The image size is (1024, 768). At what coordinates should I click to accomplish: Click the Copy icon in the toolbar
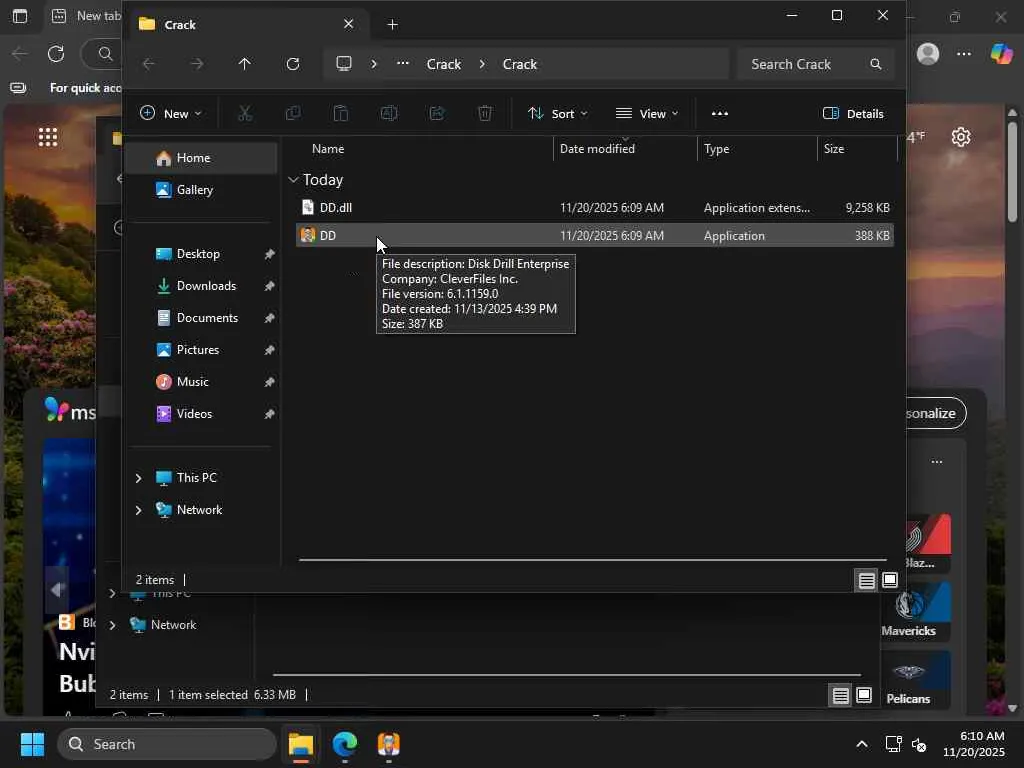[x=293, y=114]
